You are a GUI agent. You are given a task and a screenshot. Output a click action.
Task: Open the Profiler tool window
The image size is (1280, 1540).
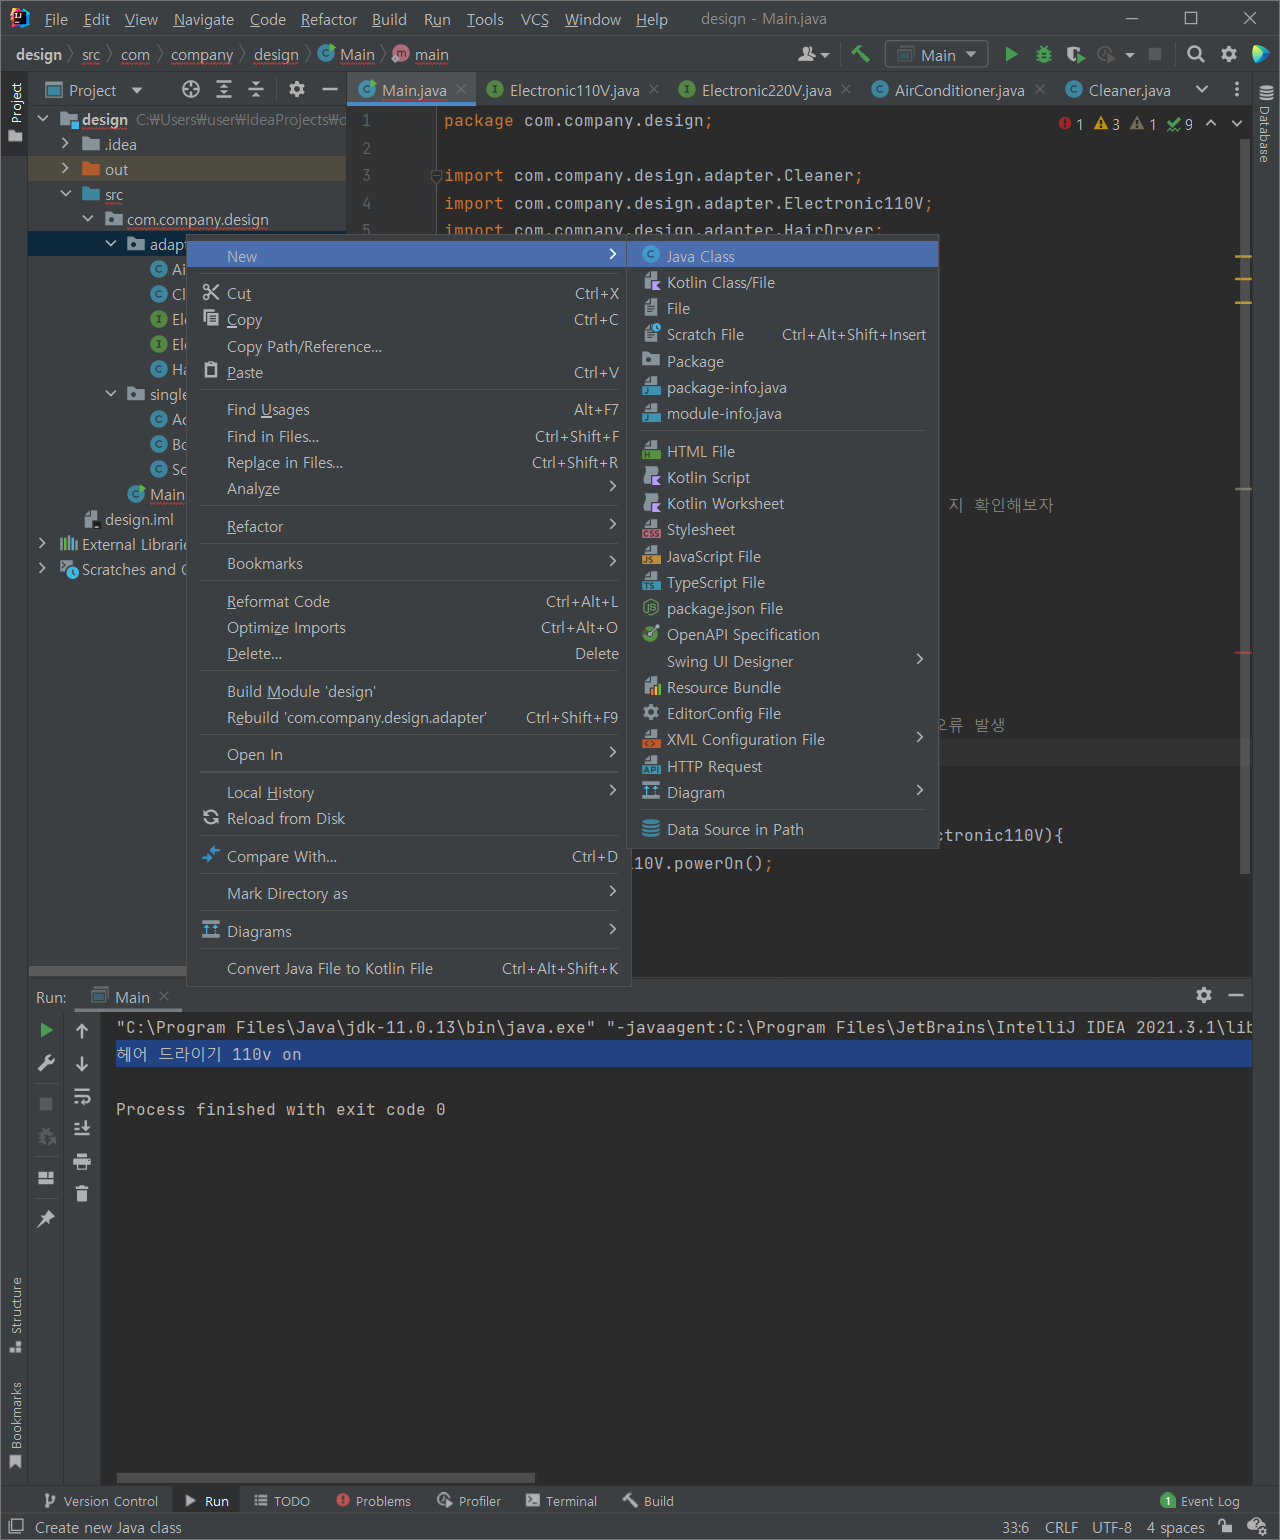point(469,1501)
